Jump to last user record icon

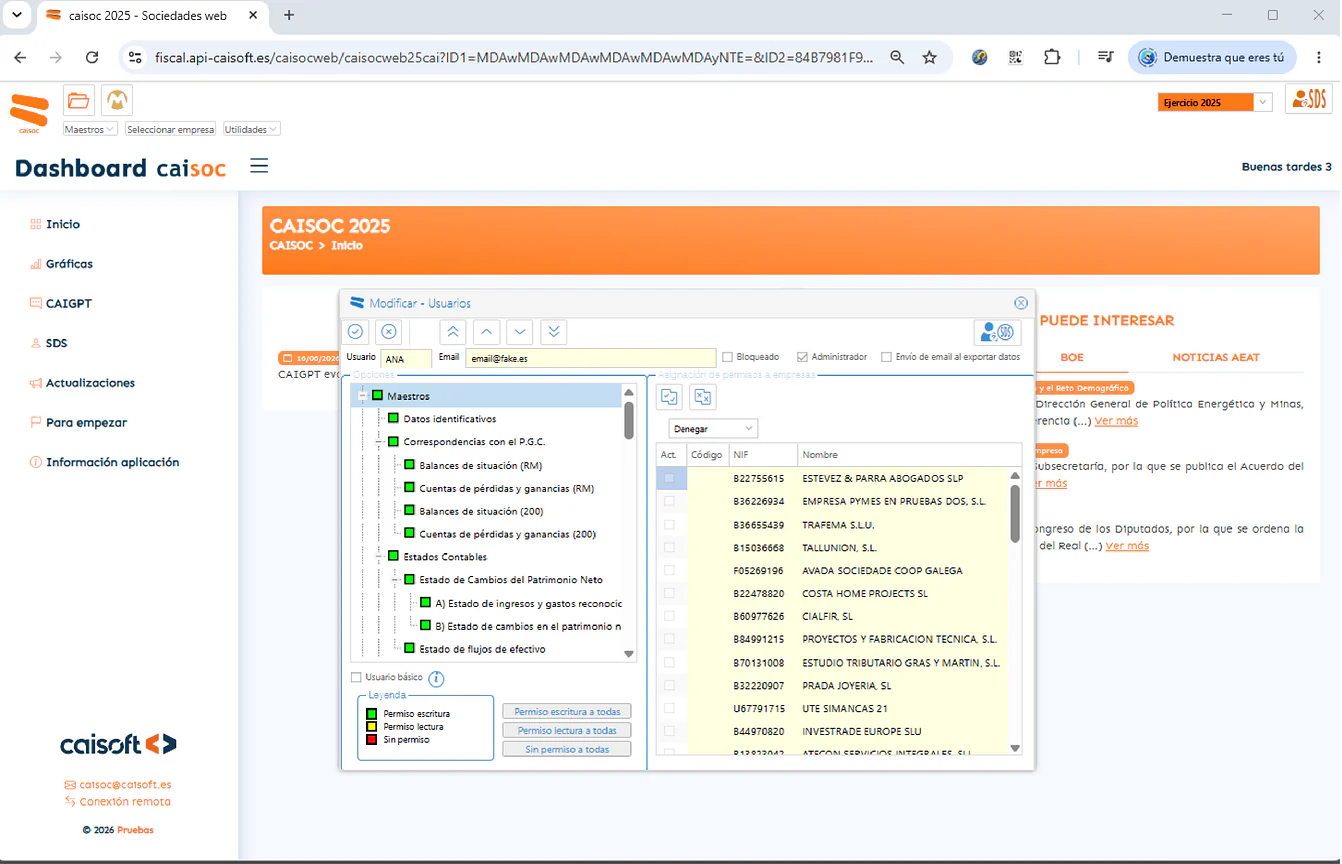coord(553,332)
